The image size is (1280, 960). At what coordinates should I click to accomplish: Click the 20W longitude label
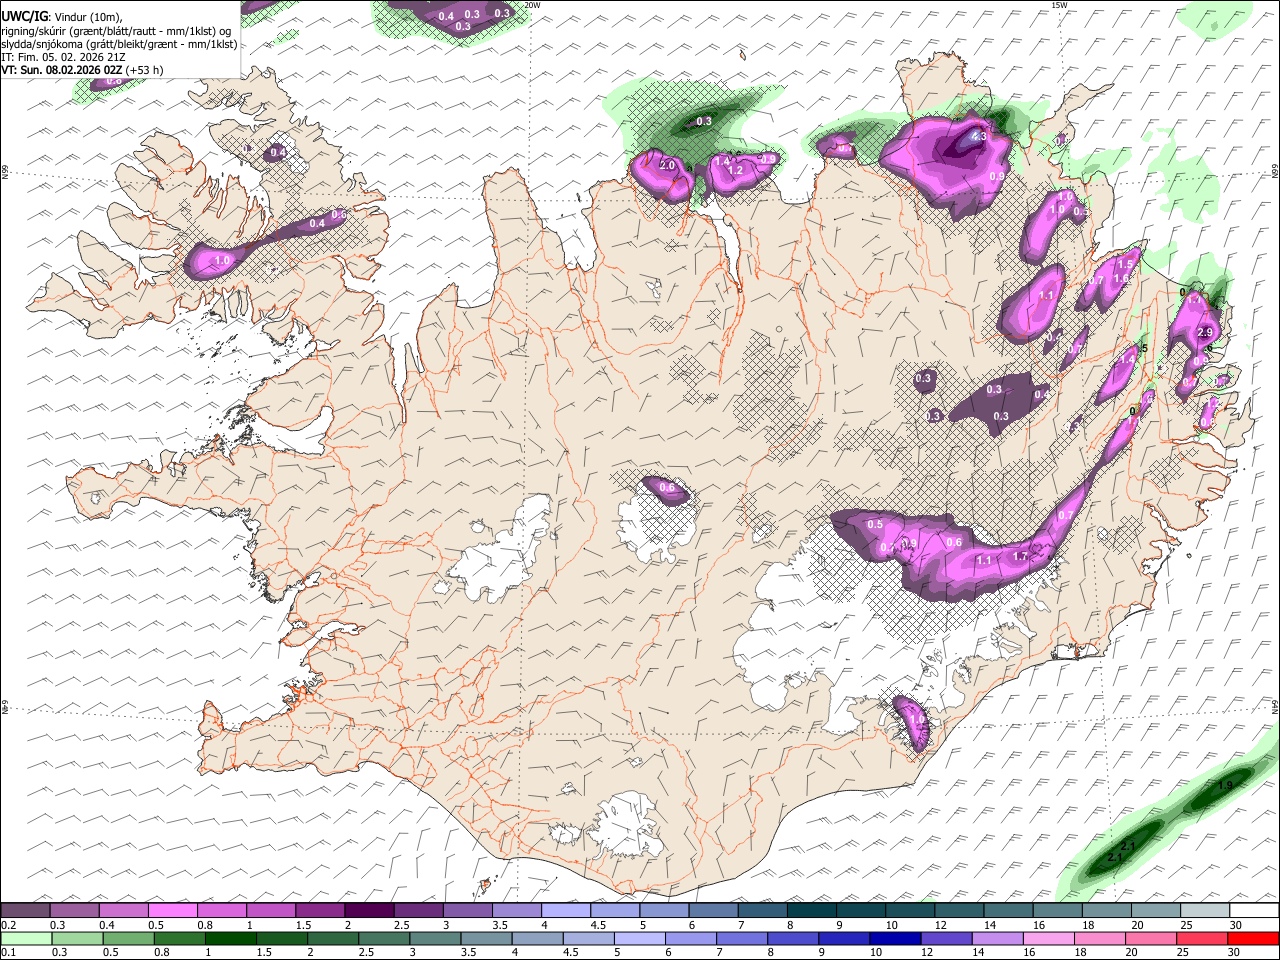[x=532, y=5]
